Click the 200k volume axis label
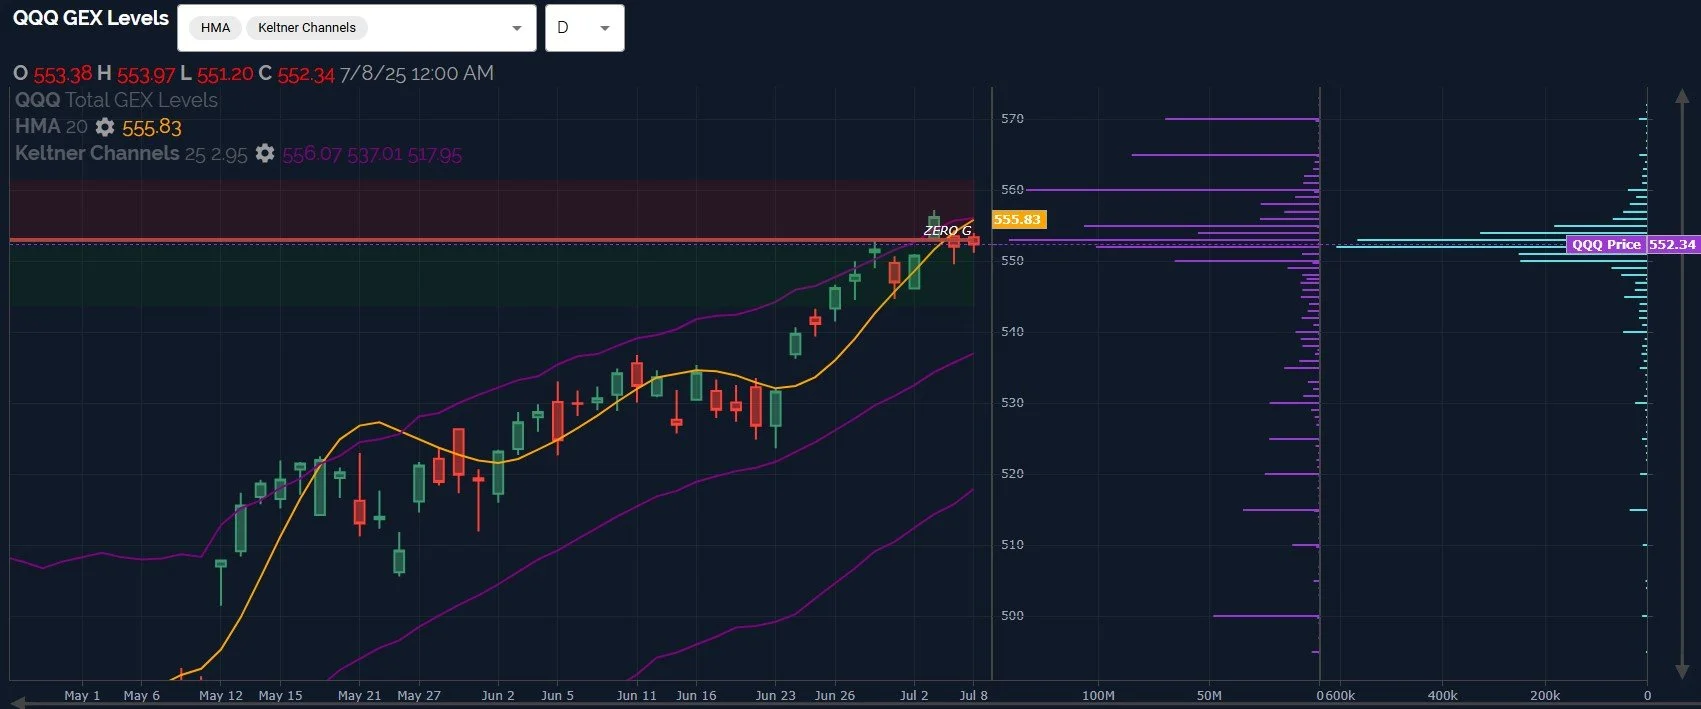The image size is (1701, 709). point(1545,695)
